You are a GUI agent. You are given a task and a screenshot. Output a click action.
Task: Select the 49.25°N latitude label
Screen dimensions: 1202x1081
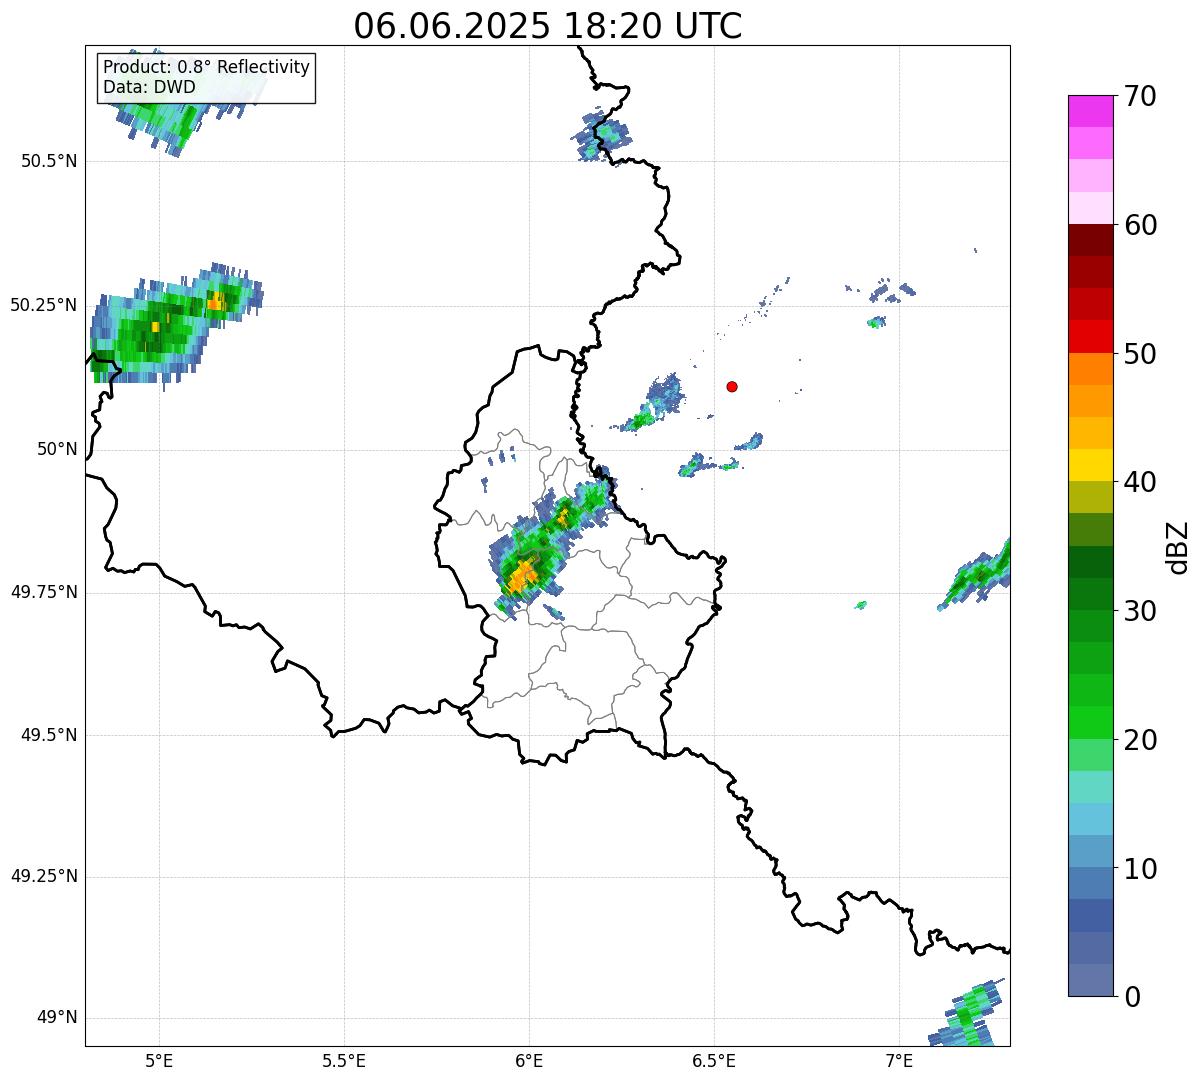[x=44, y=877]
